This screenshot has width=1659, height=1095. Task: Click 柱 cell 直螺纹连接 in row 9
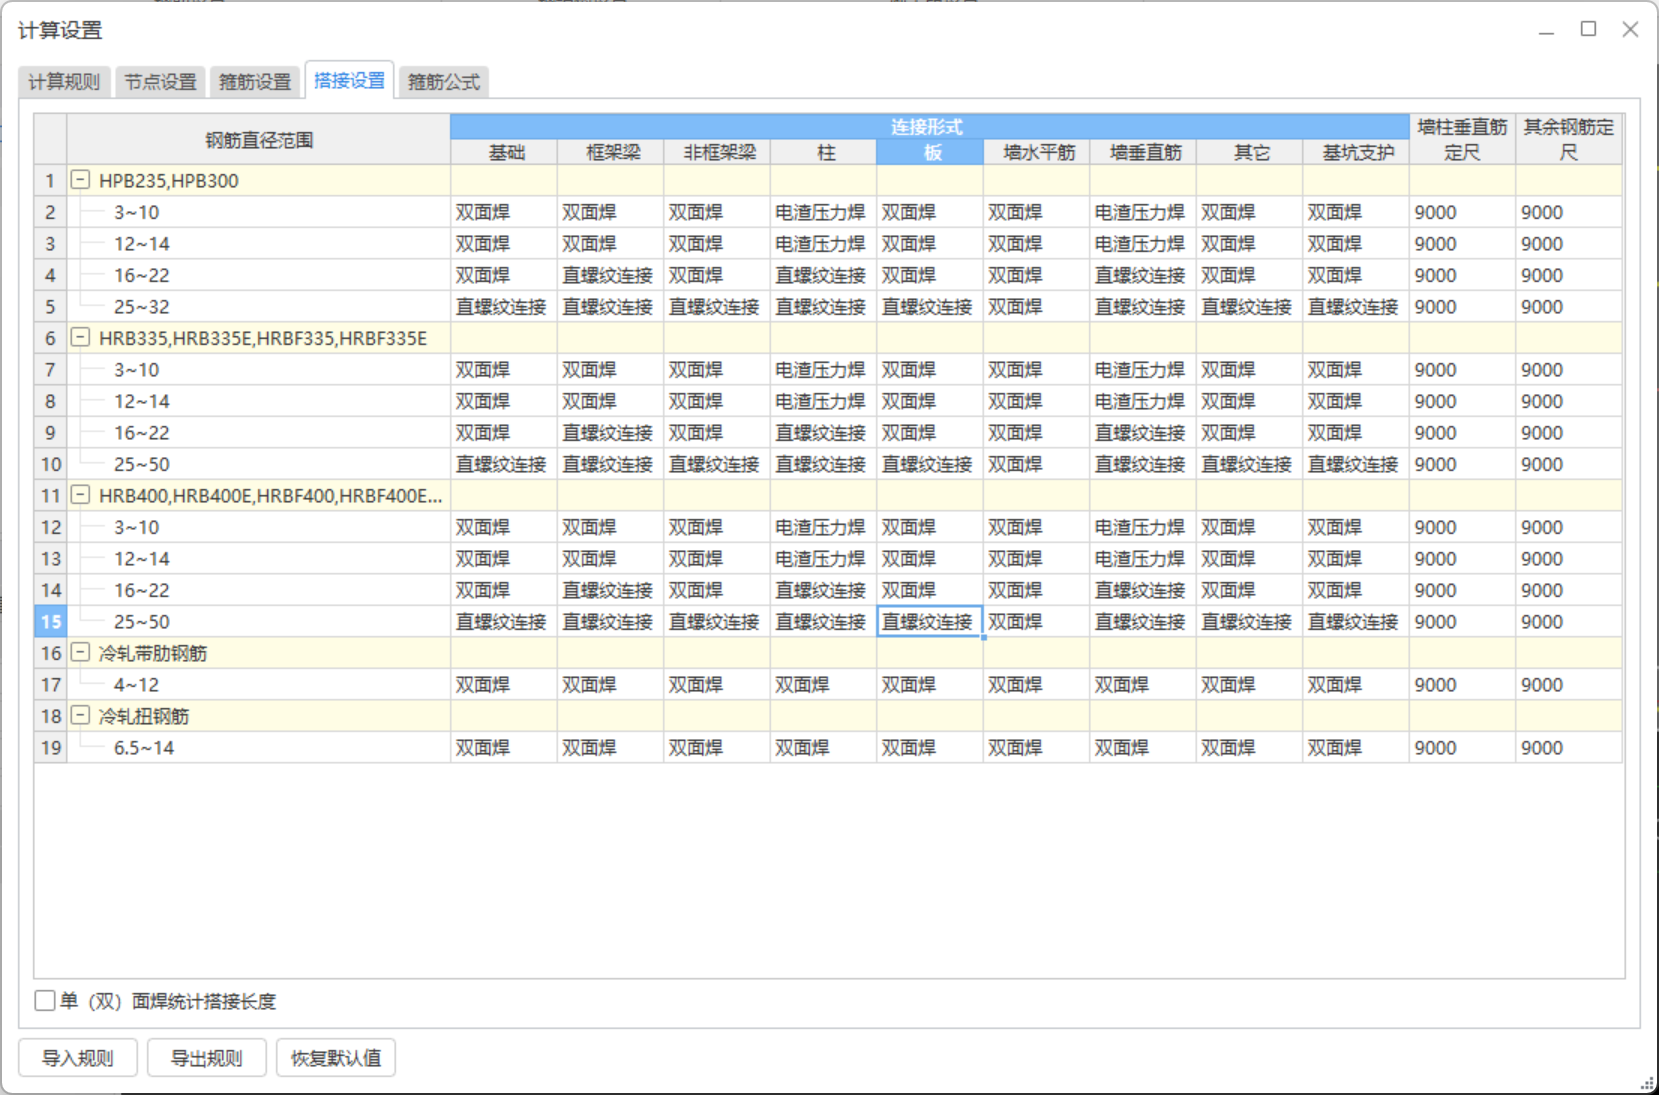click(x=824, y=432)
